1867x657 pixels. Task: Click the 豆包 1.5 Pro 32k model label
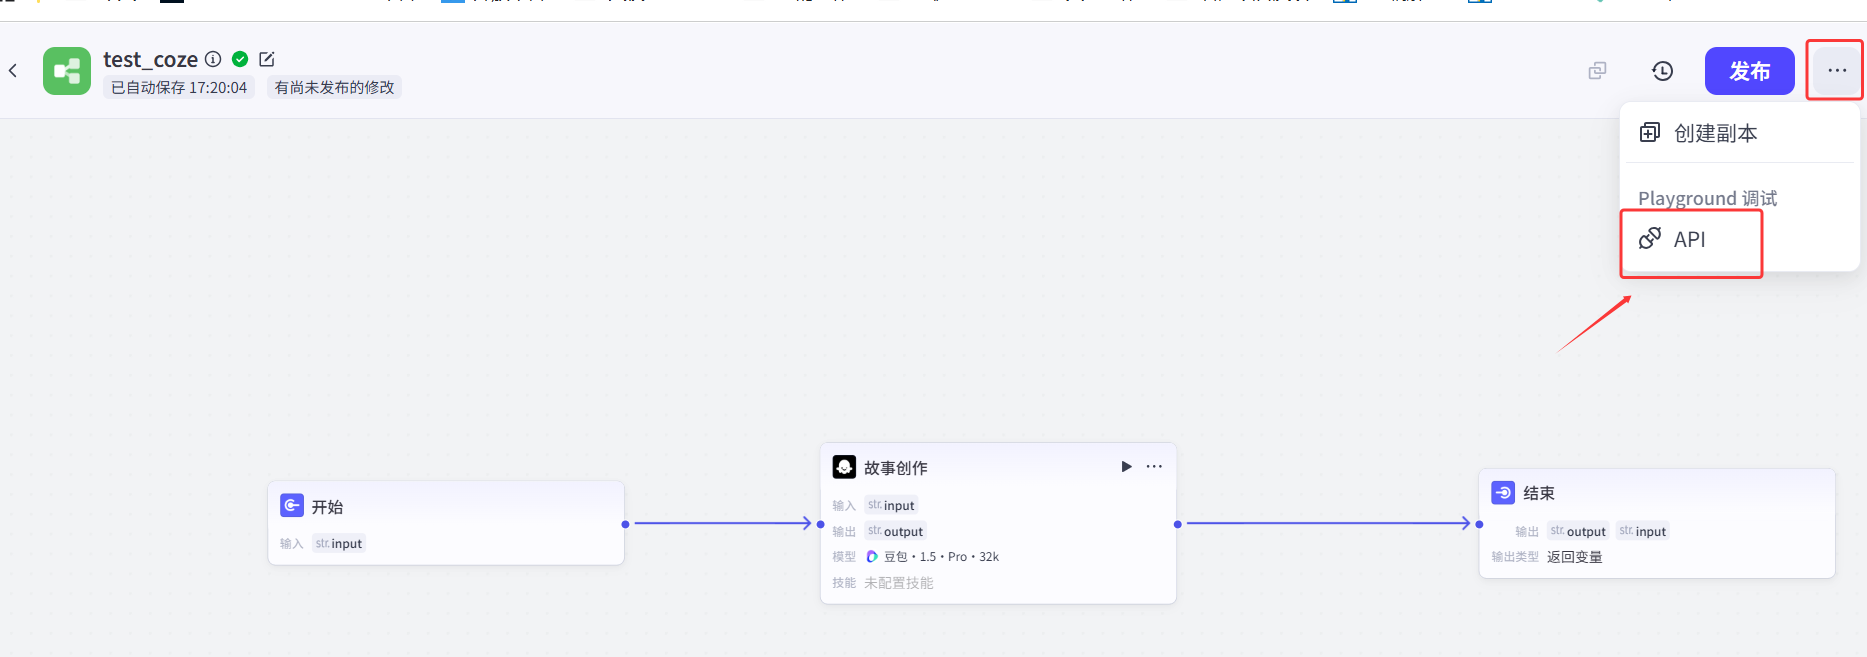tap(940, 557)
